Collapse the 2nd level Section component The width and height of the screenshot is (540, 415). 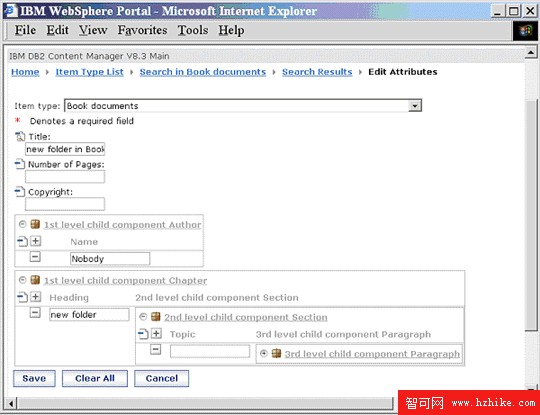(143, 317)
